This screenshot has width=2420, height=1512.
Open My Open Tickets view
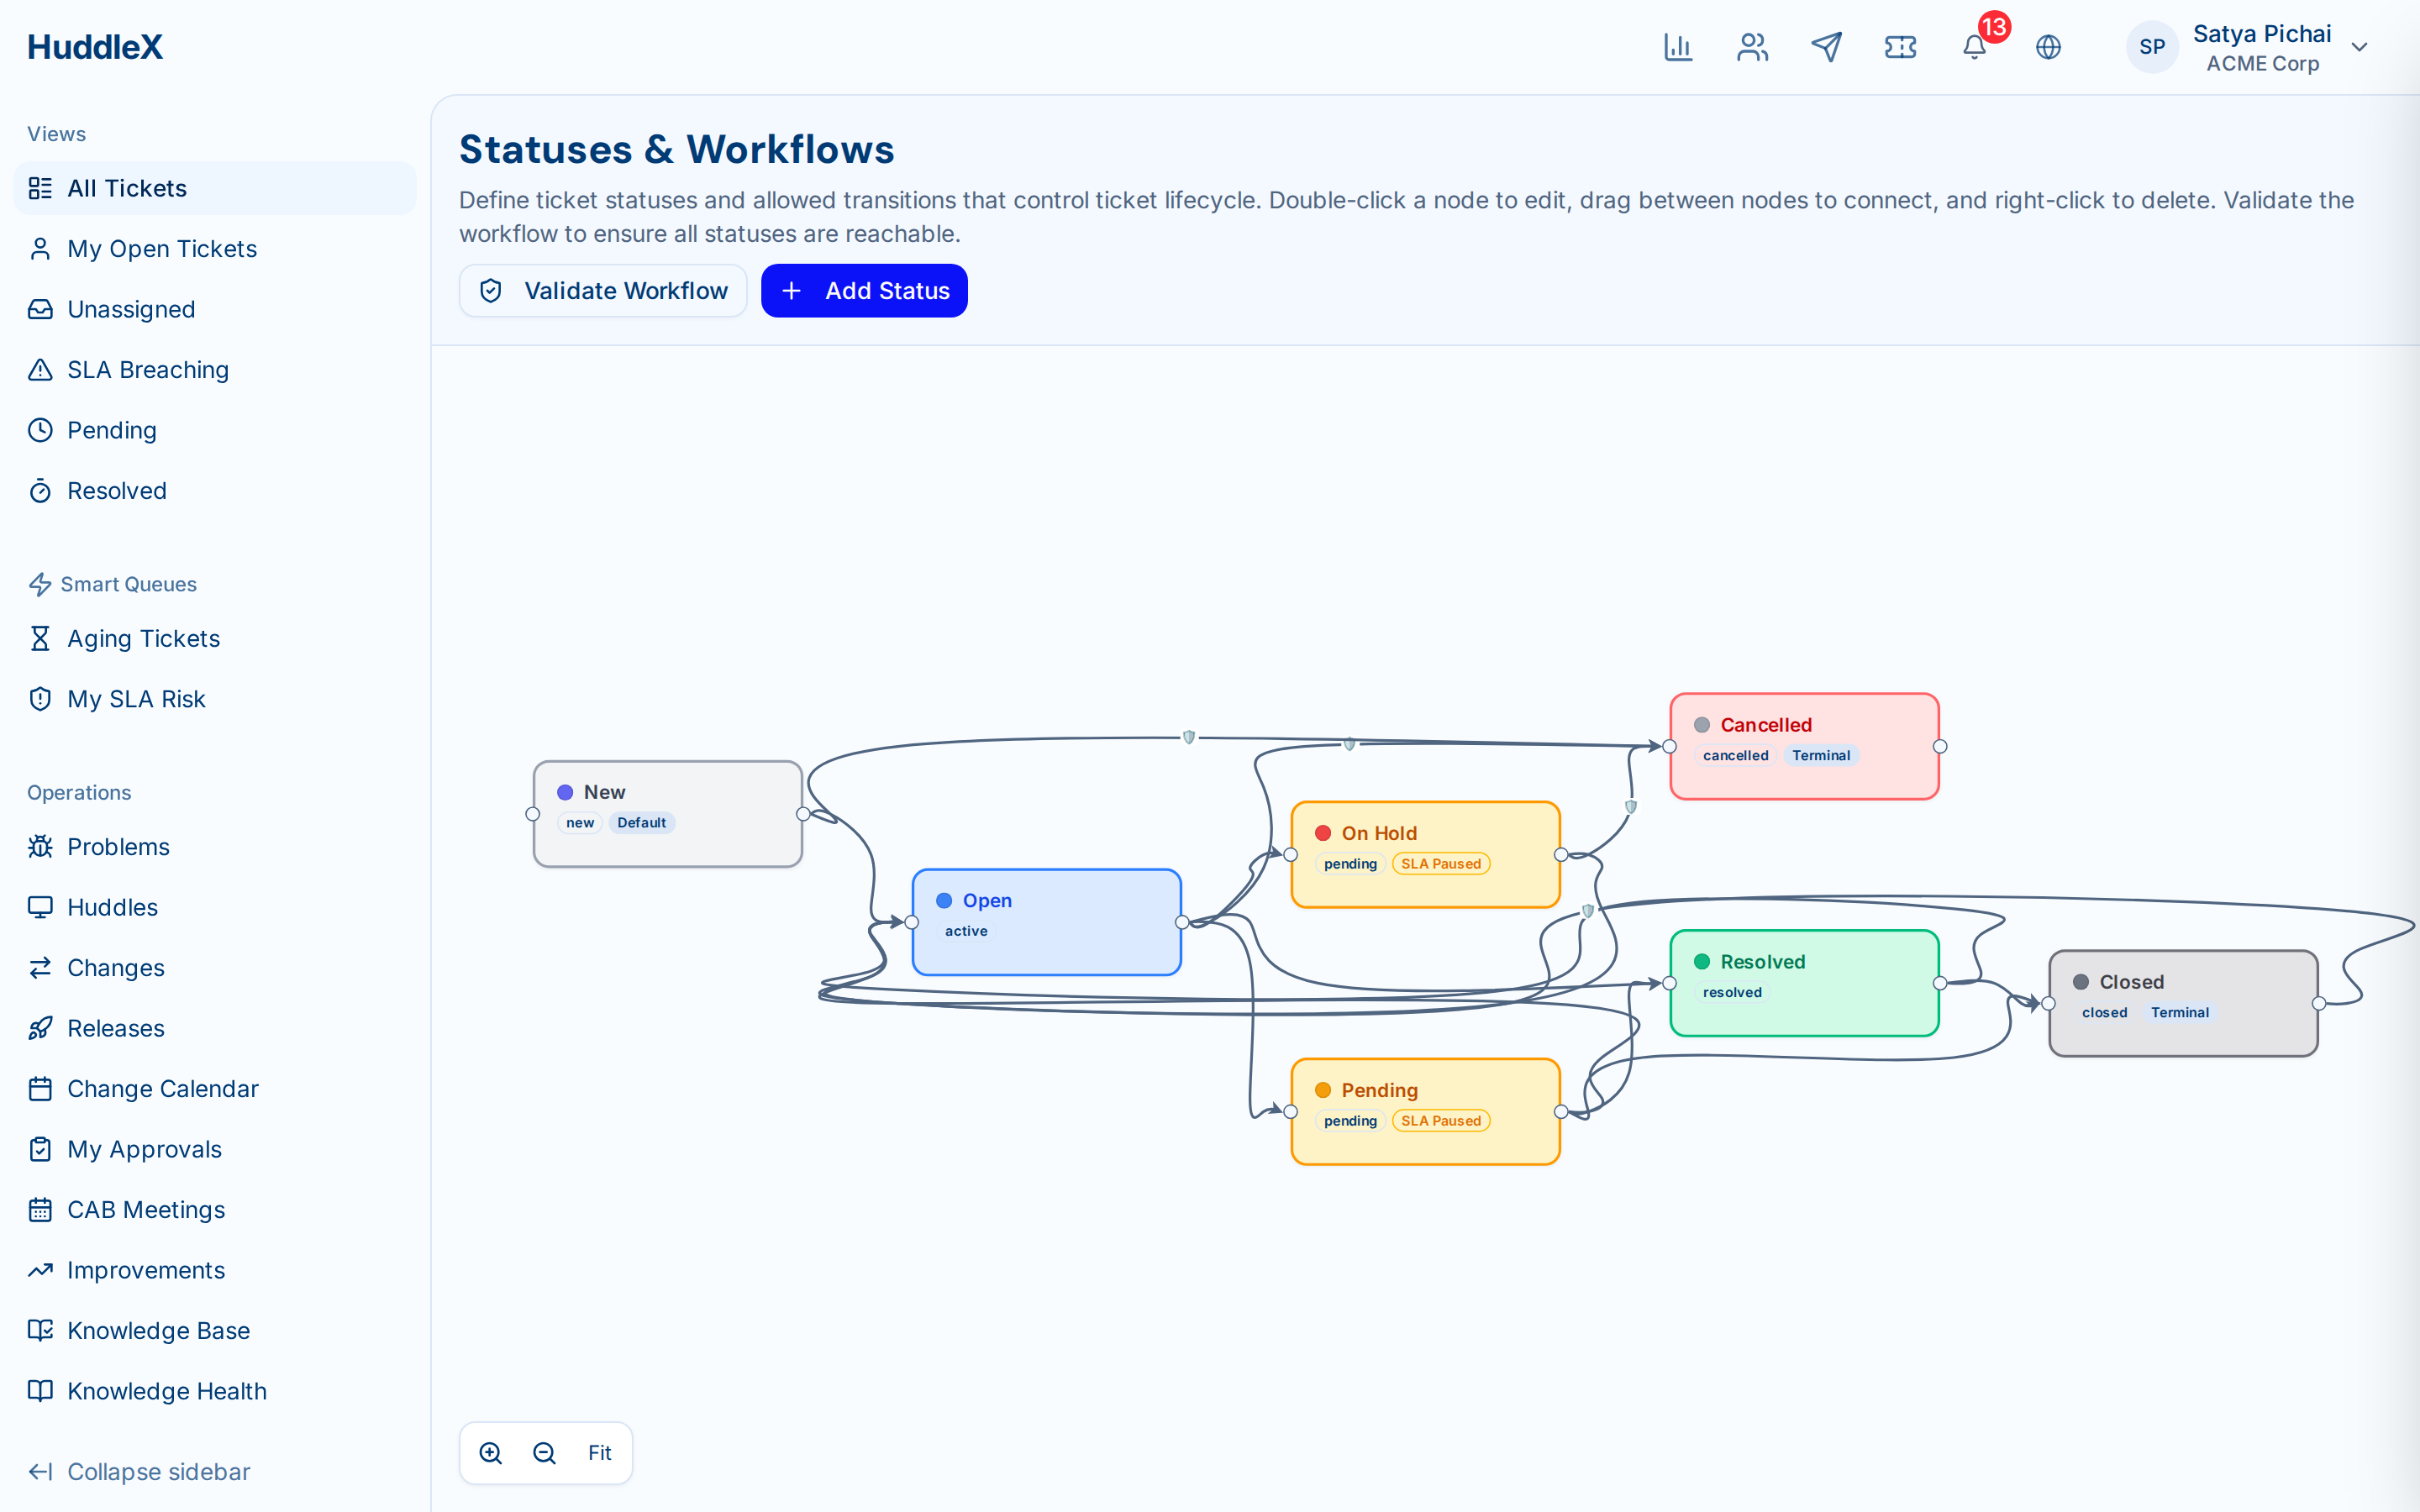click(215, 249)
